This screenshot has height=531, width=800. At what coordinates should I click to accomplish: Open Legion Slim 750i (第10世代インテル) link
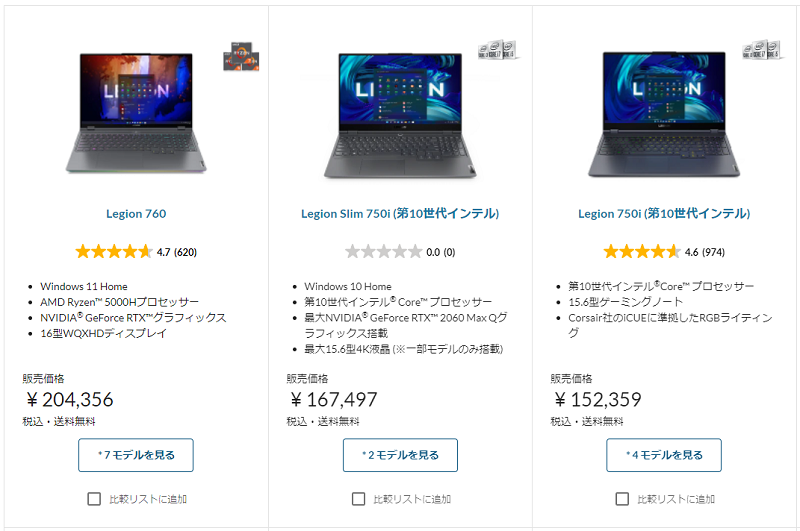pyautogui.click(x=400, y=214)
